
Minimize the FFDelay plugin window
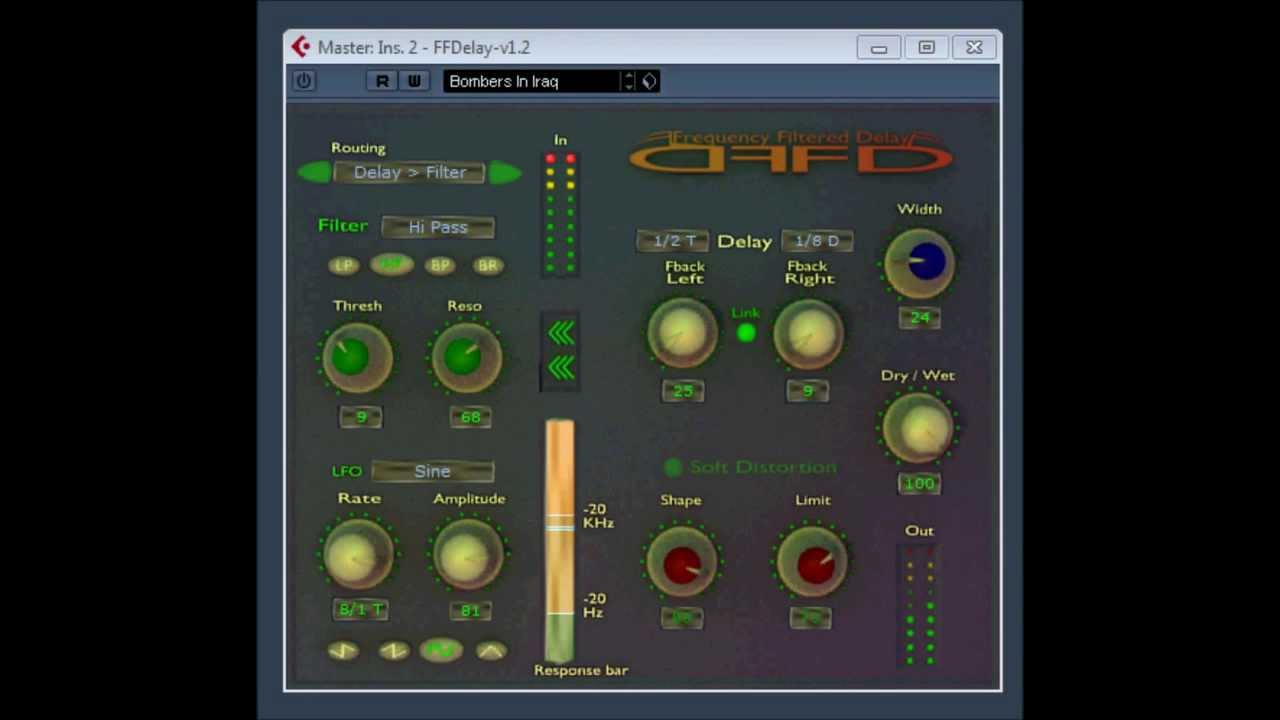[x=879, y=47]
